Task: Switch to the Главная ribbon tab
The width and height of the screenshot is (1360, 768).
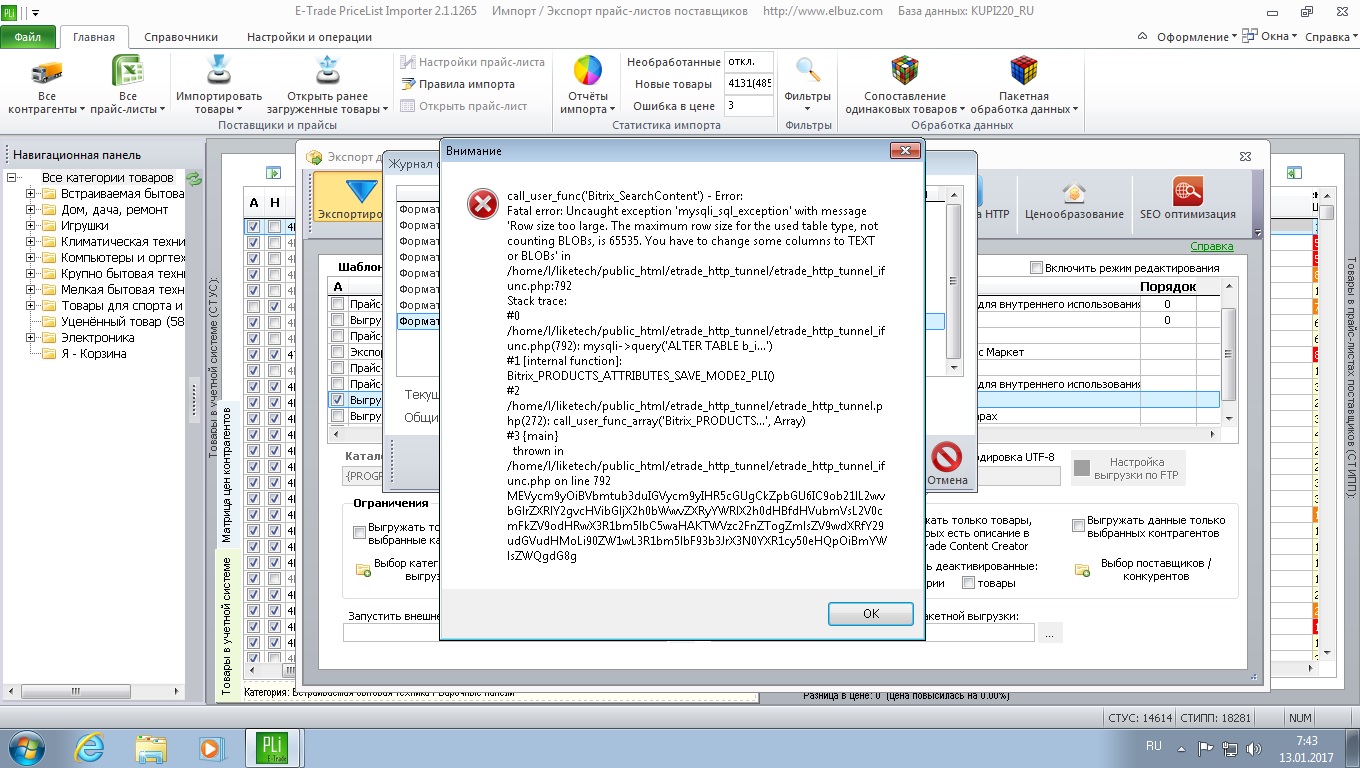Action: 94,37
